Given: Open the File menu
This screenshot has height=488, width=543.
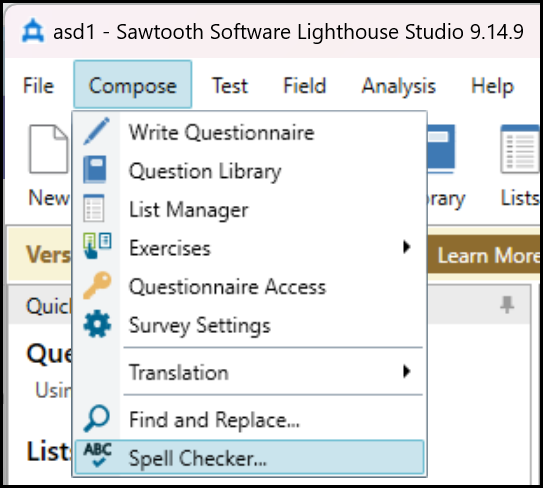Looking at the screenshot, I should tap(38, 85).
